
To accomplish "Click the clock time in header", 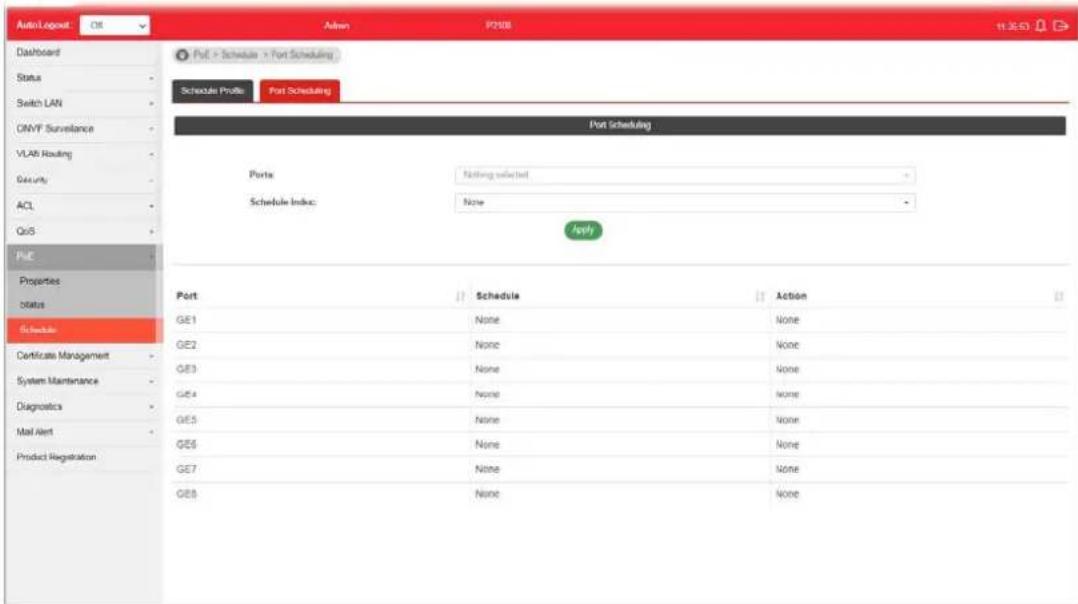I will pyautogui.click(x=1013, y=26).
